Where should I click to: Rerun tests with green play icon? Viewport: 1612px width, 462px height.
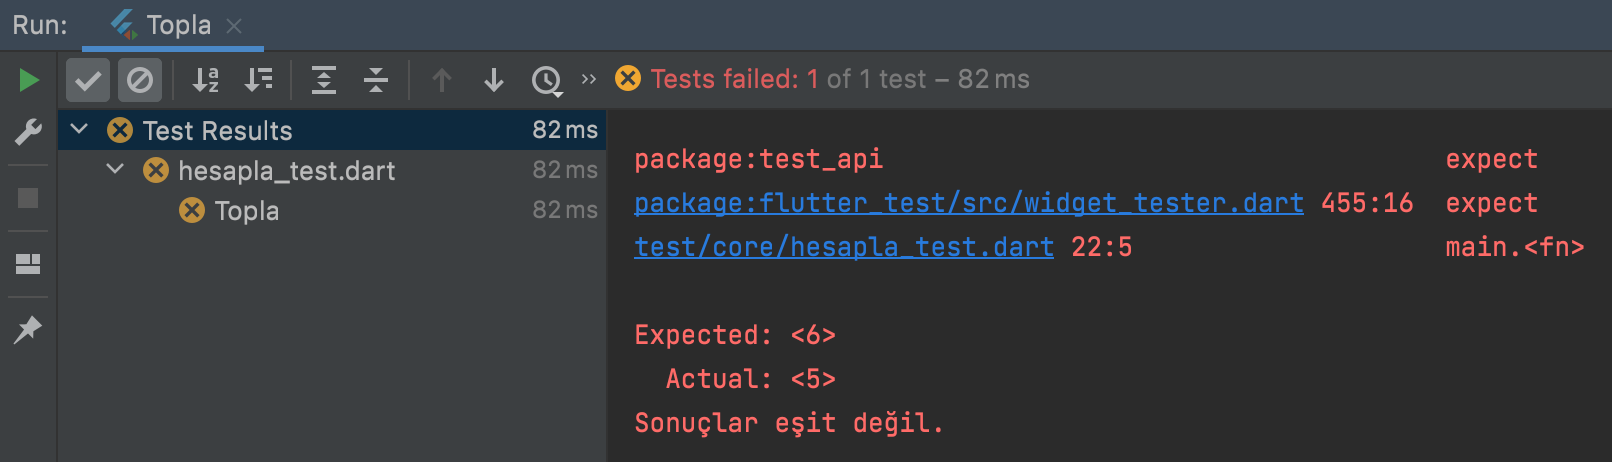[29, 80]
